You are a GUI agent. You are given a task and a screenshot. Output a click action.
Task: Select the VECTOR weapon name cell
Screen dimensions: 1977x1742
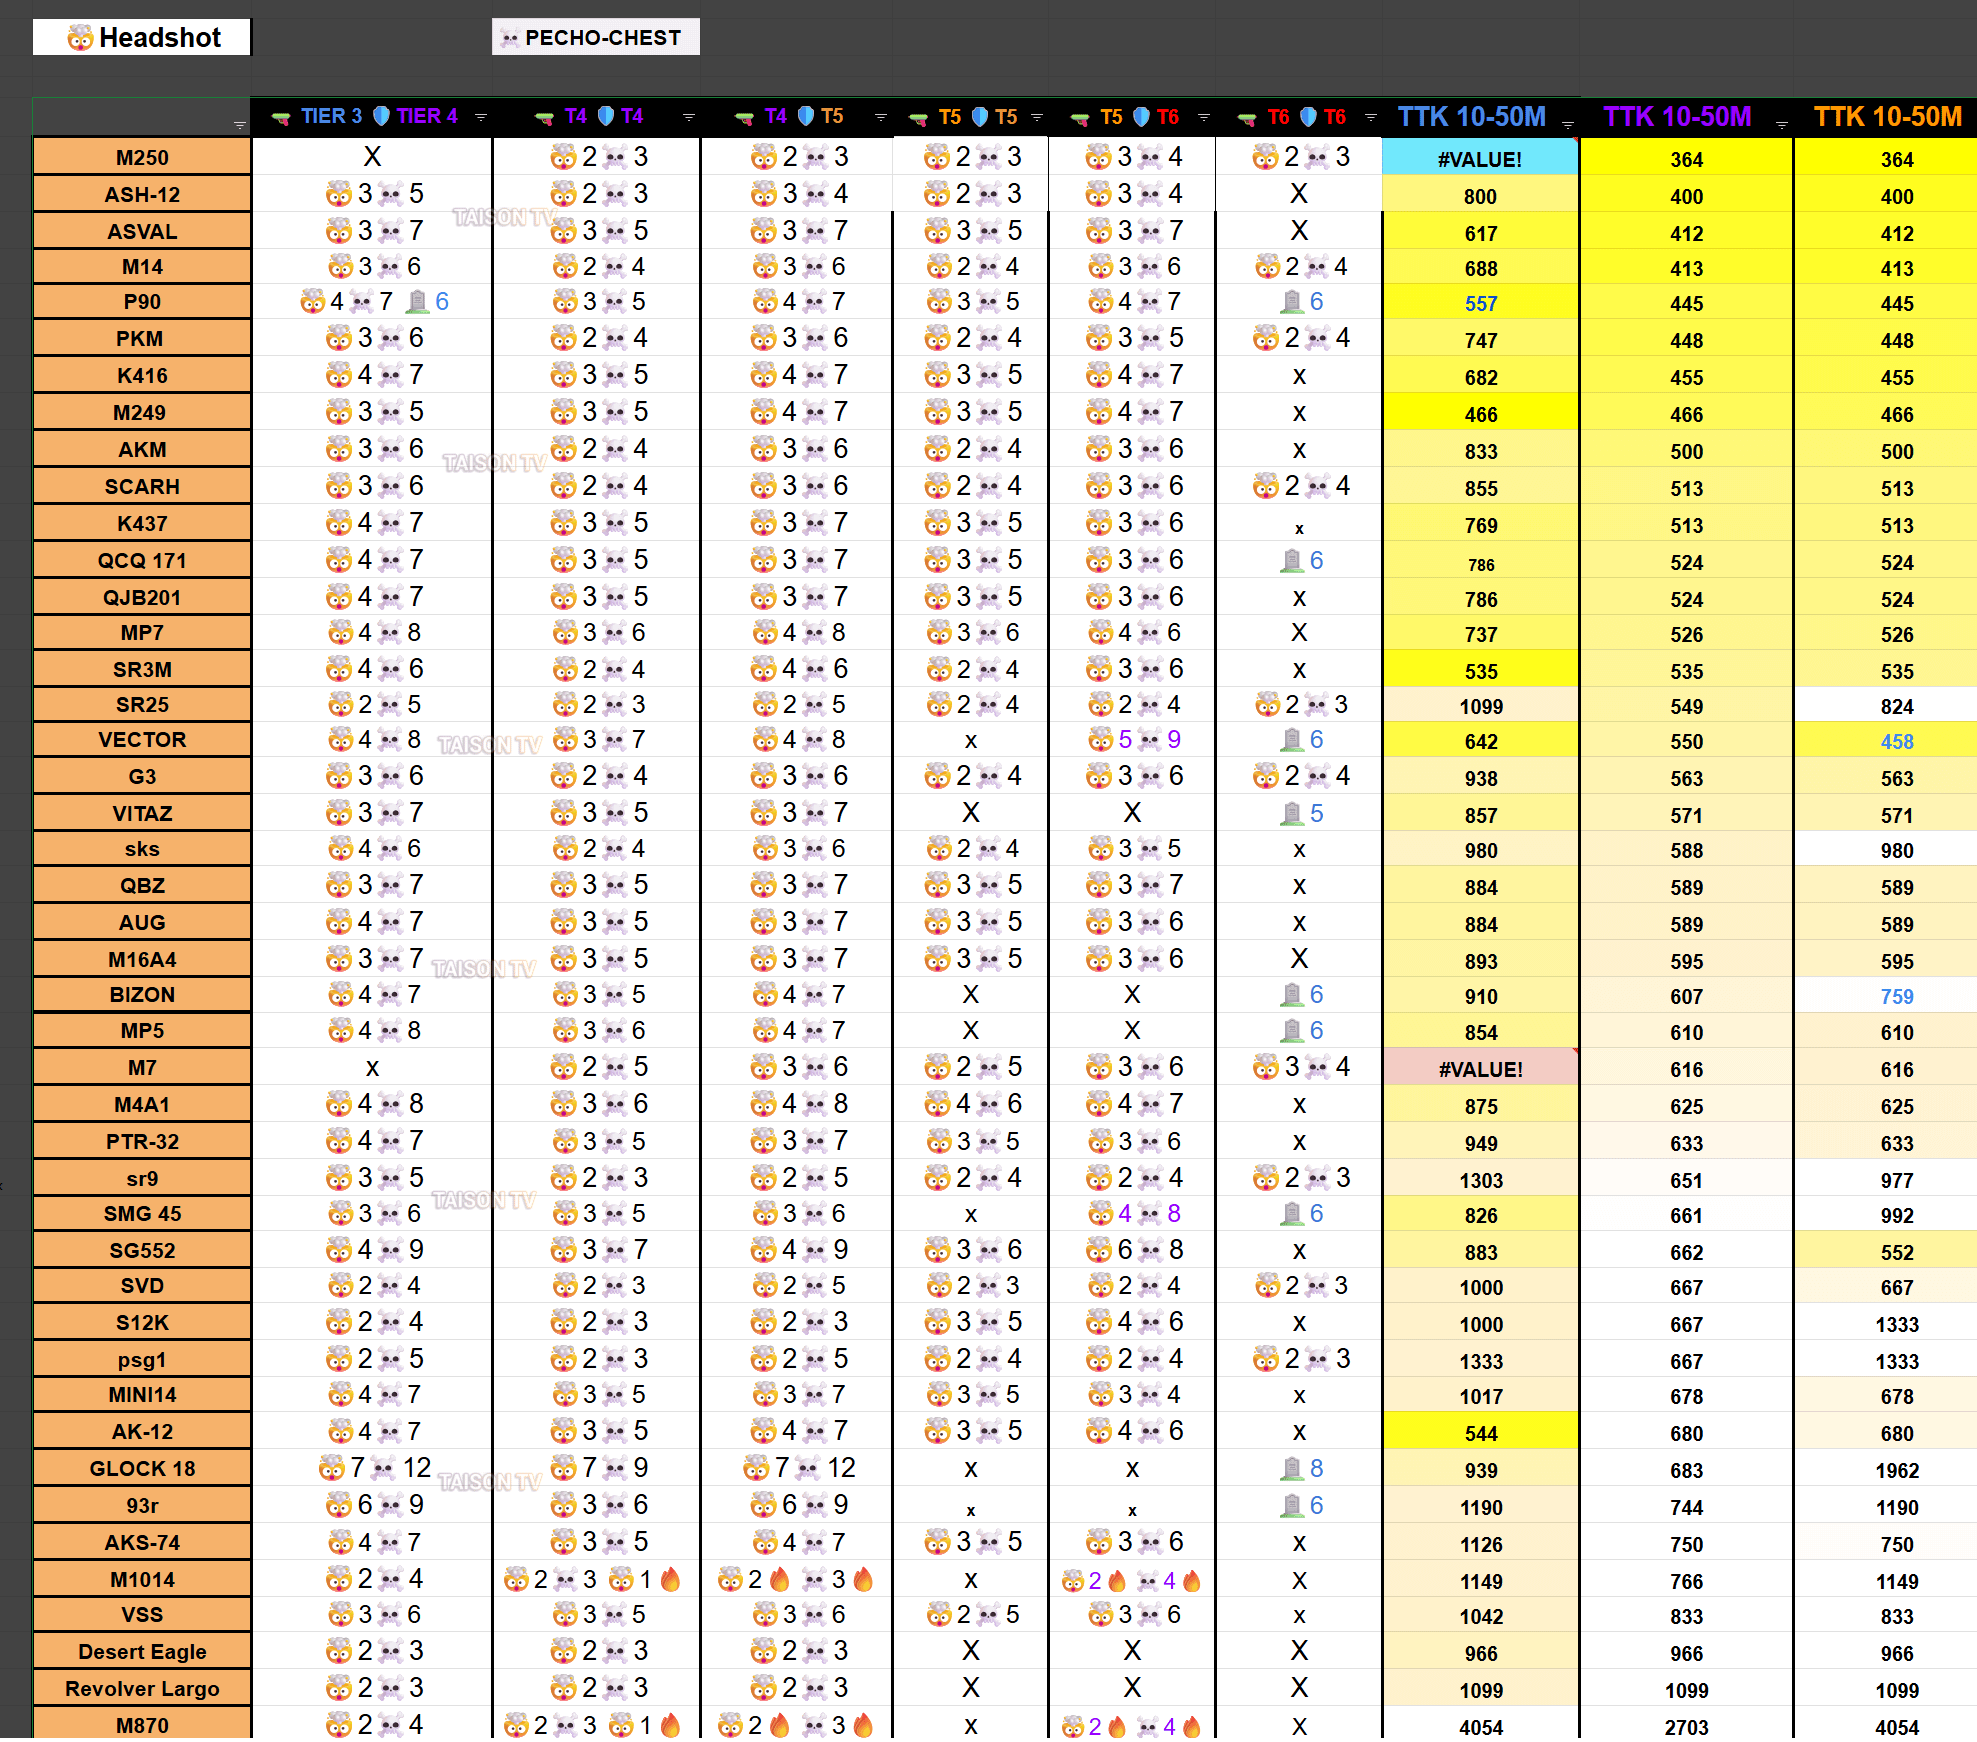click(x=142, y=740)
